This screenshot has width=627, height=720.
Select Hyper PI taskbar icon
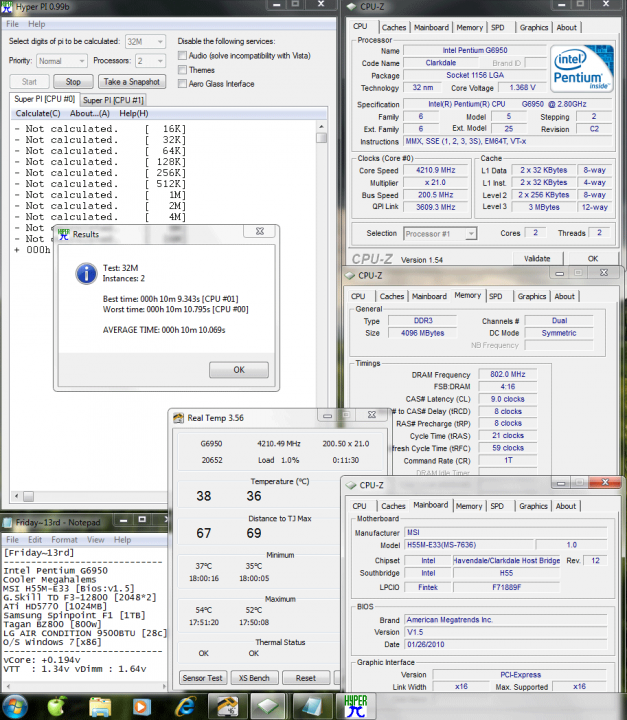coord(356,706)
